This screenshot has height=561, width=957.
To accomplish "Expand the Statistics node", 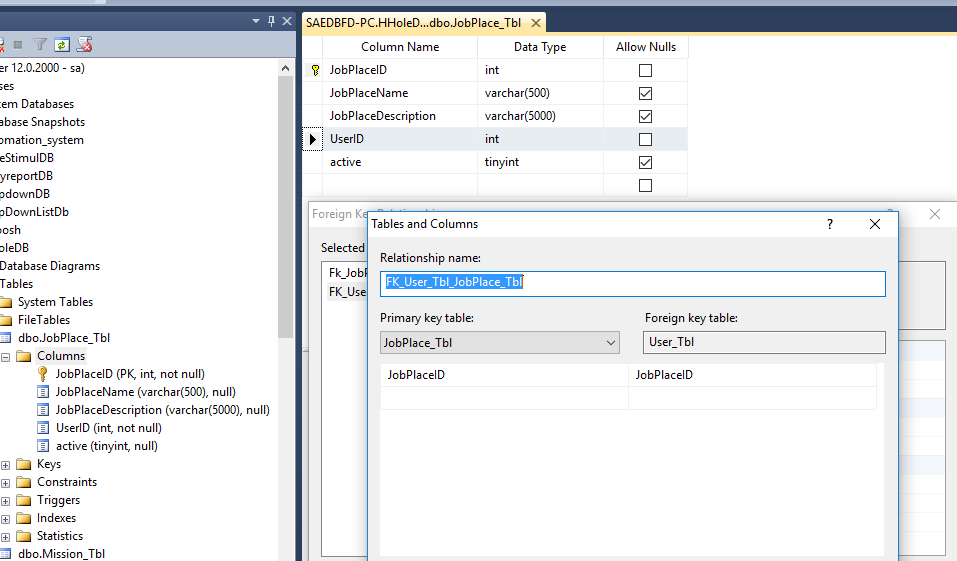I will tap(5, 537).
